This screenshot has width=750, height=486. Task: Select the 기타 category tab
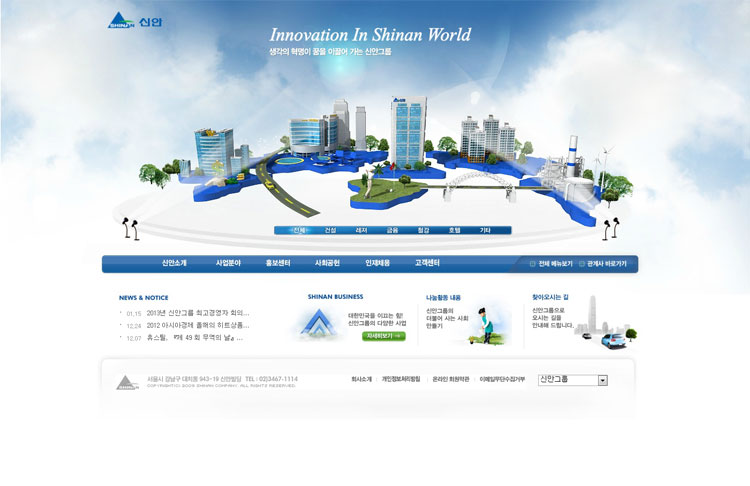(x=485, y=230)
